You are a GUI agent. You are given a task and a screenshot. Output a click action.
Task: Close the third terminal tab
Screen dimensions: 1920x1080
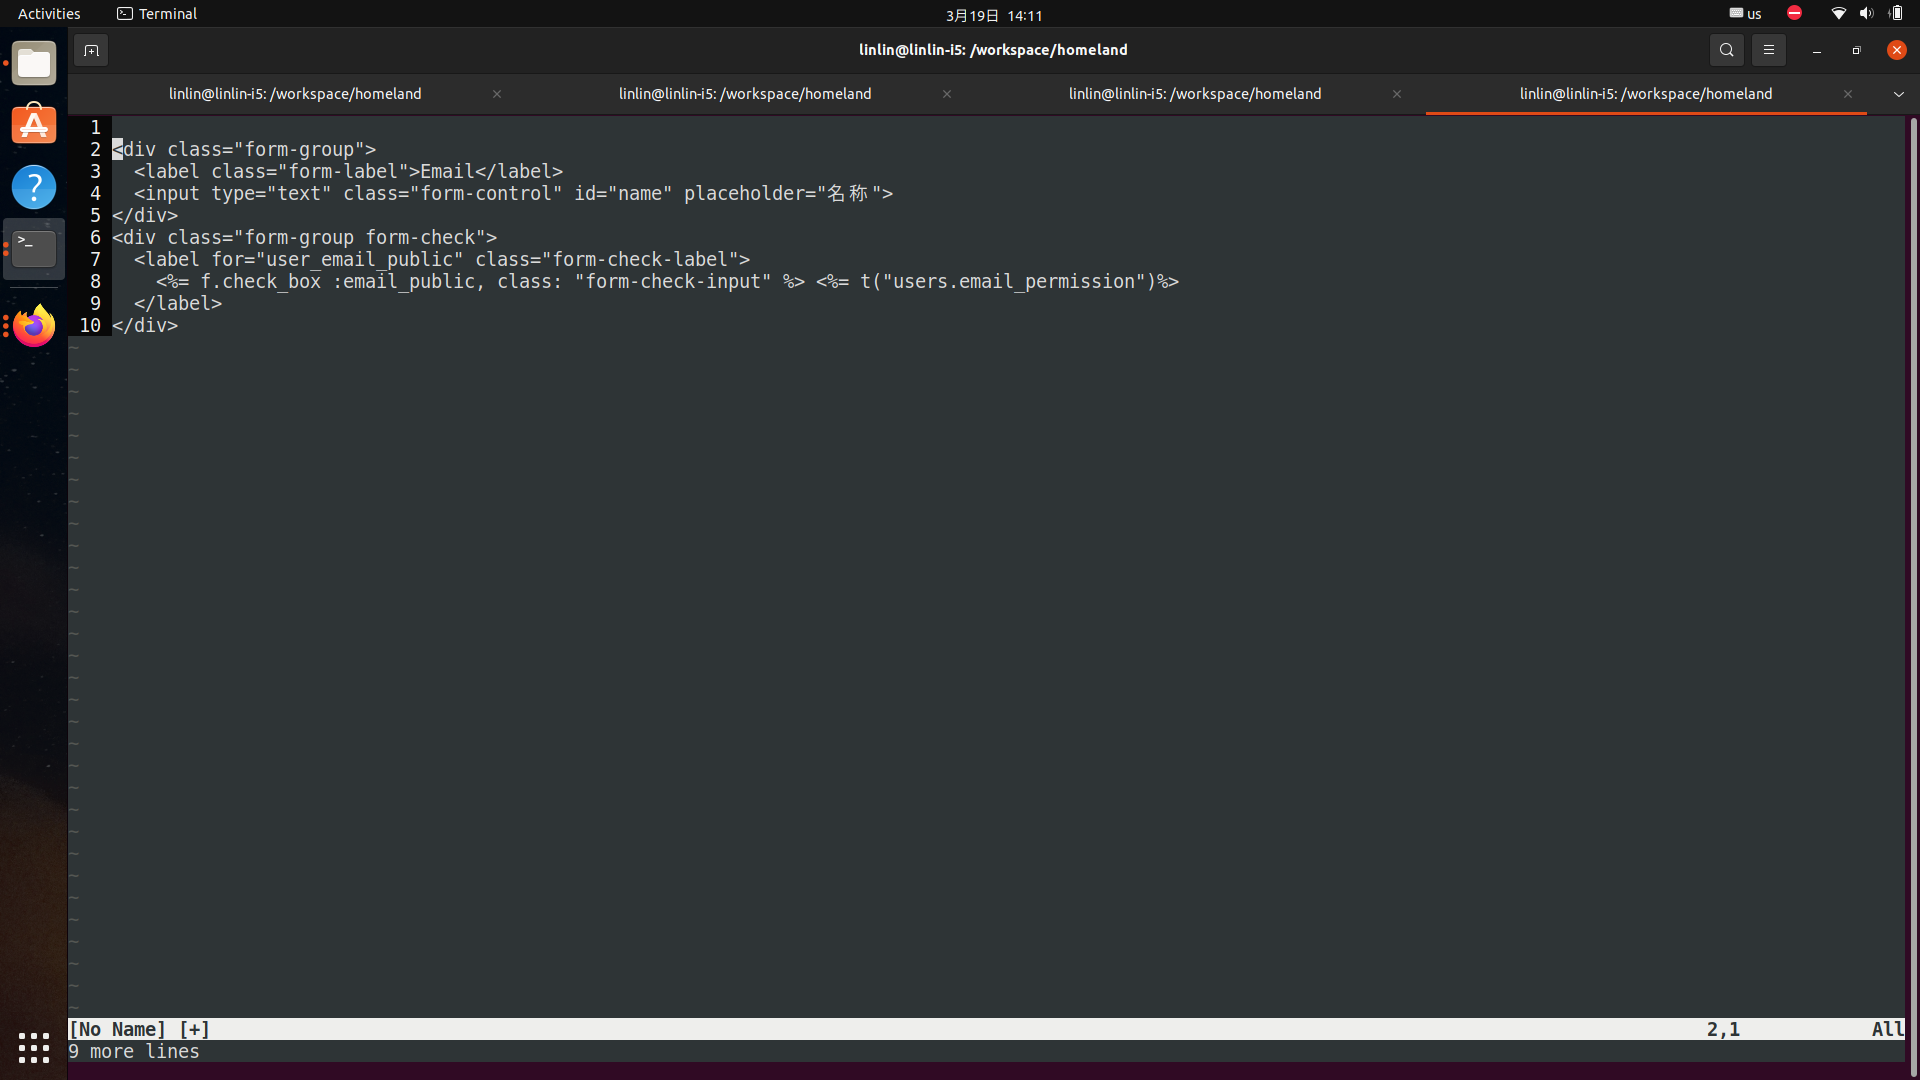(1396, 94)
